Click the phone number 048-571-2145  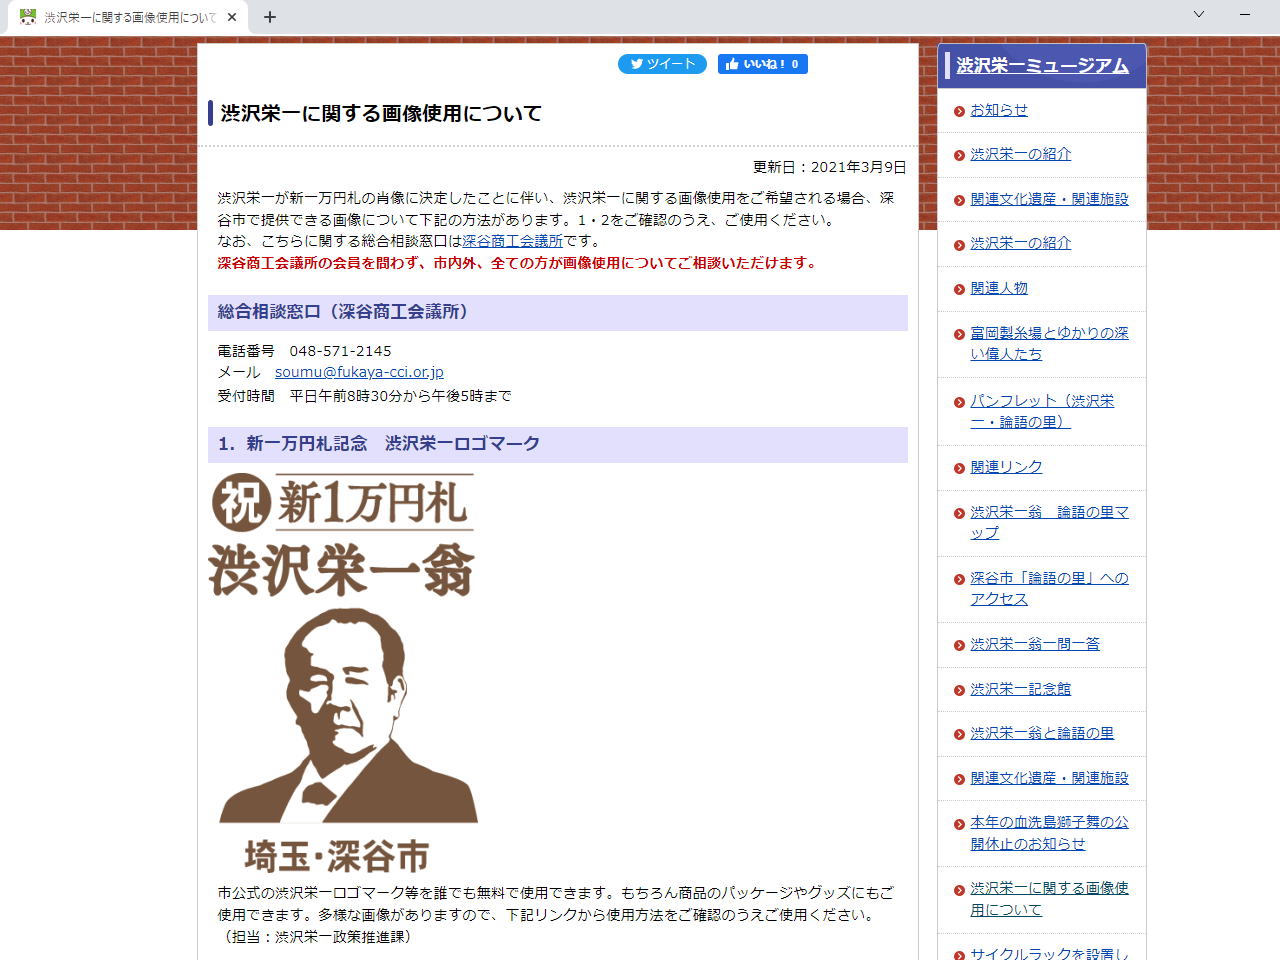tap(340, 351)
